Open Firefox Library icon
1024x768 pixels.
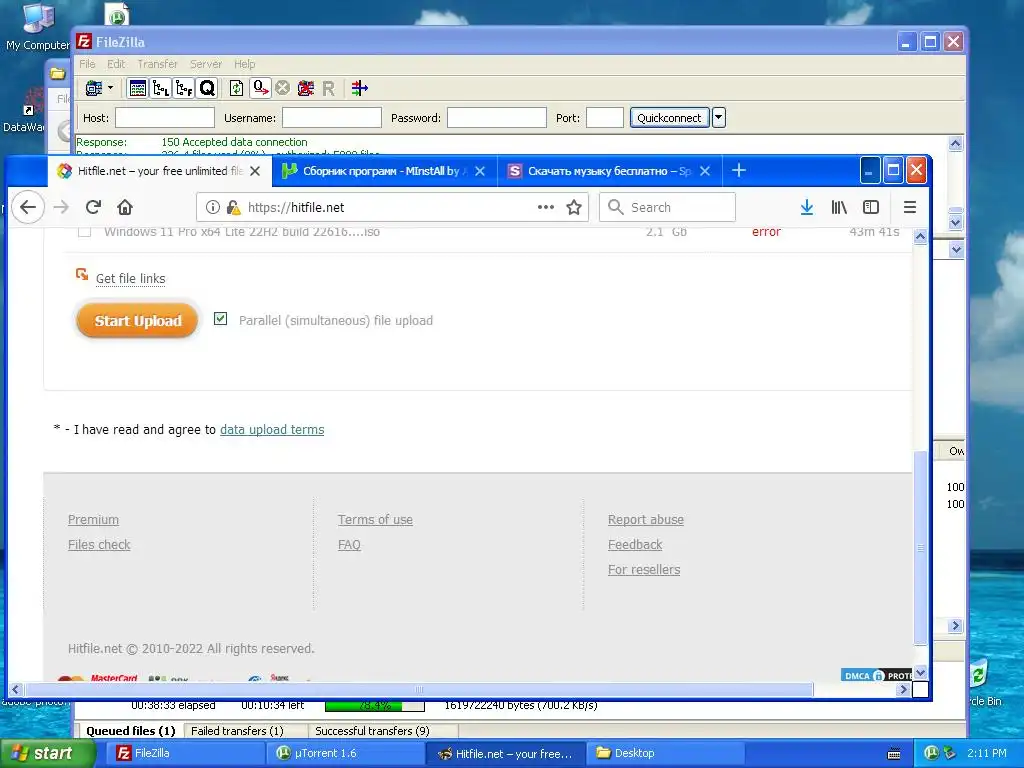click(x=839, y=207)
